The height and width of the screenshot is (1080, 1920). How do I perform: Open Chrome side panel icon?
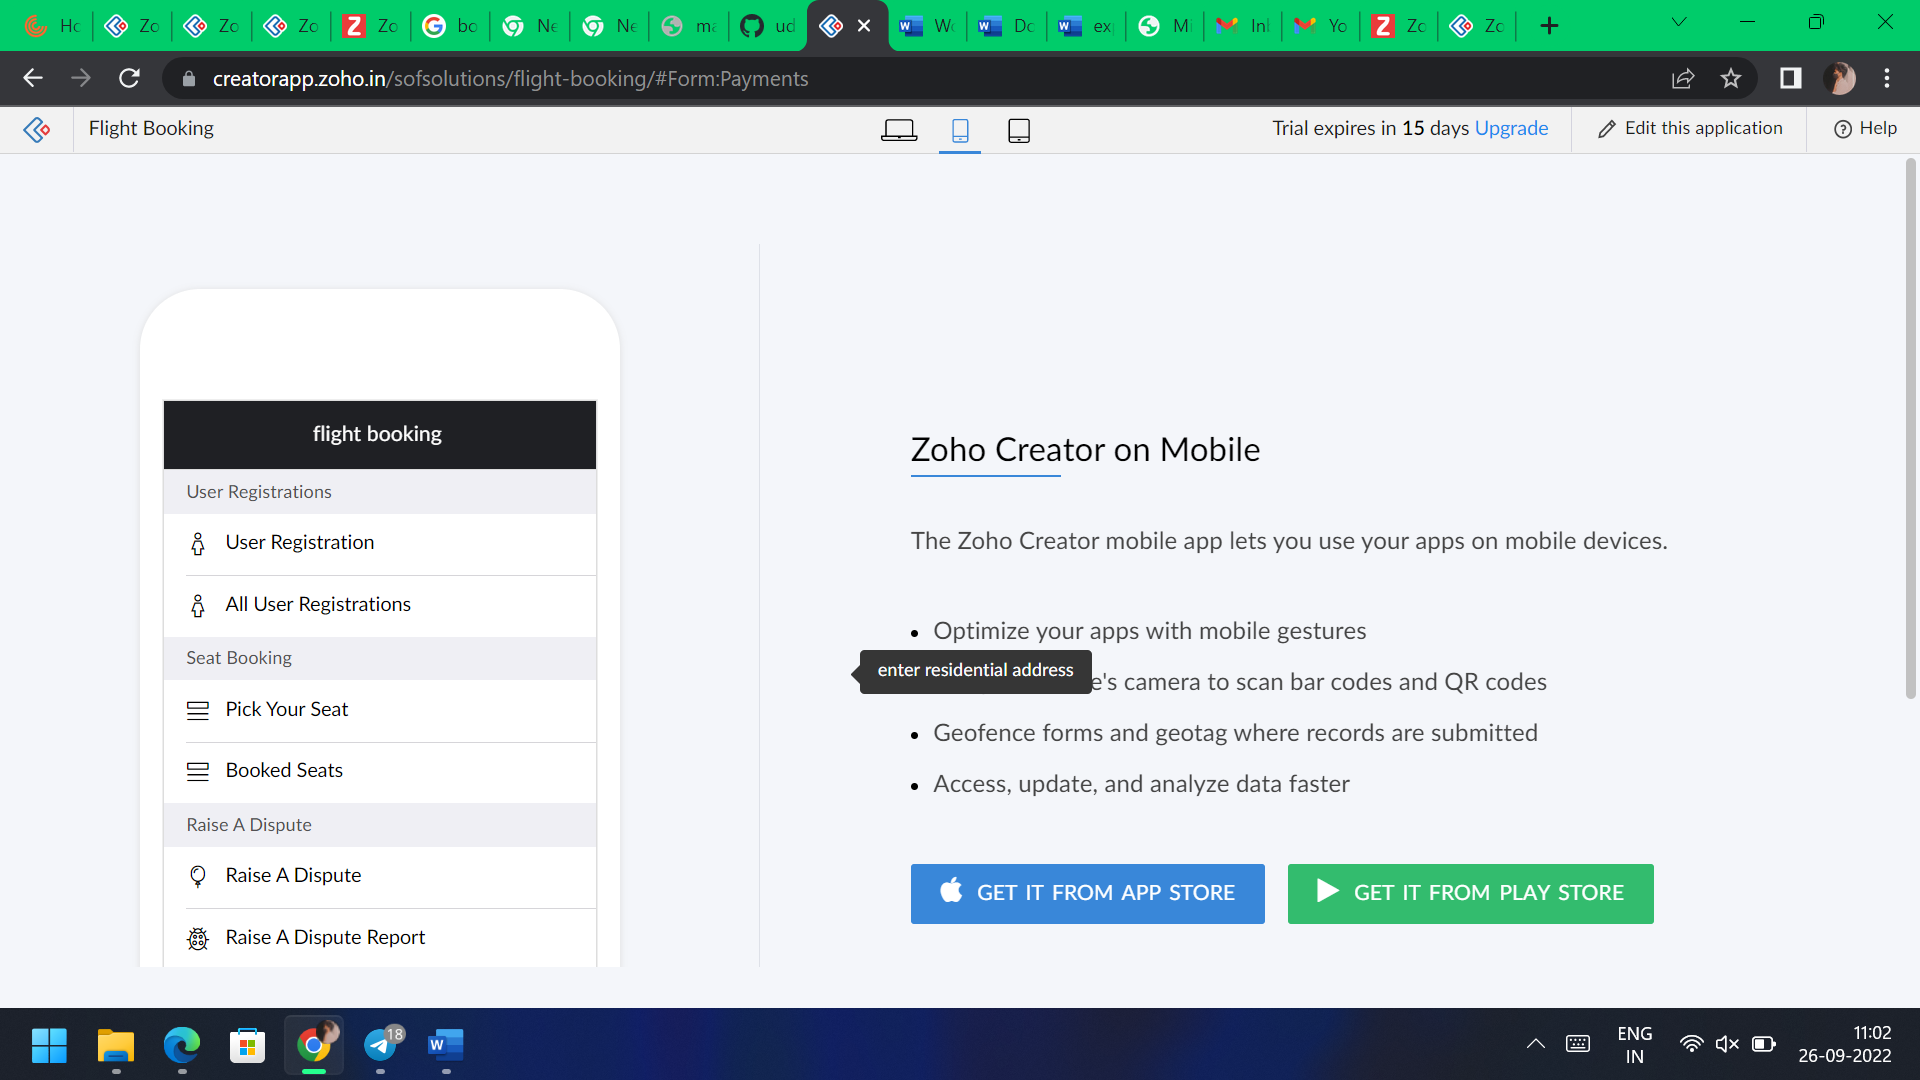tap(1790, 78)
